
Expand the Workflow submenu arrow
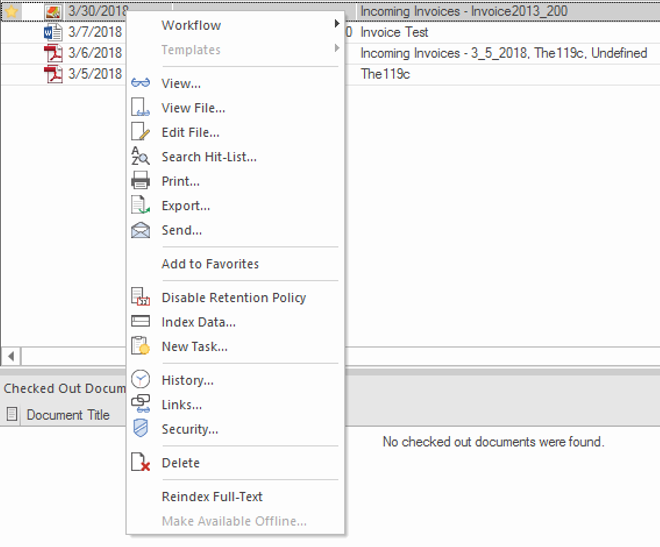336,23
